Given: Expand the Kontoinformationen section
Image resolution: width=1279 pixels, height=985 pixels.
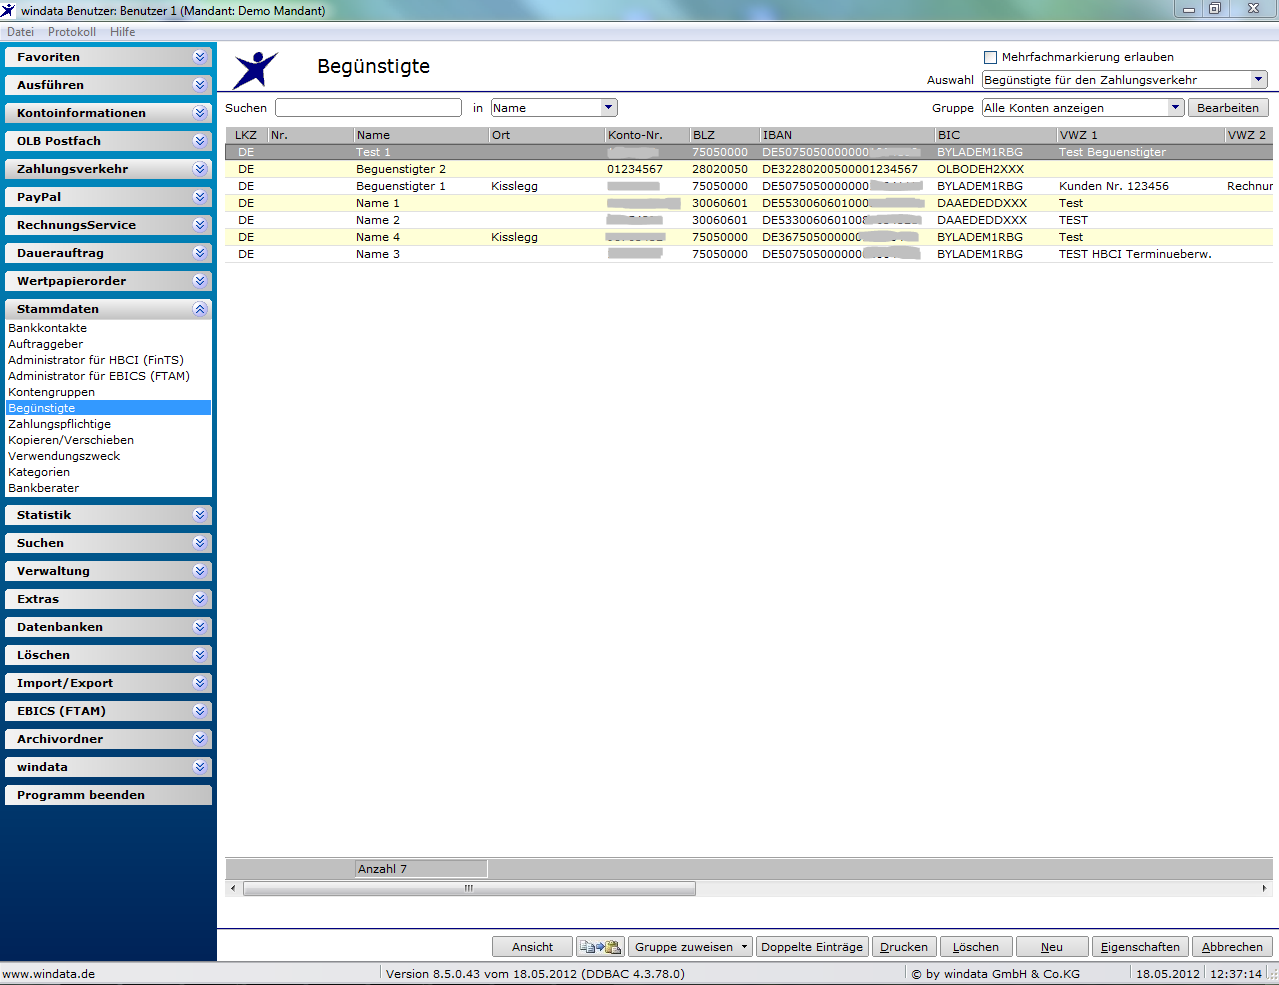Looking at the screenshot, I should point(109,113).
